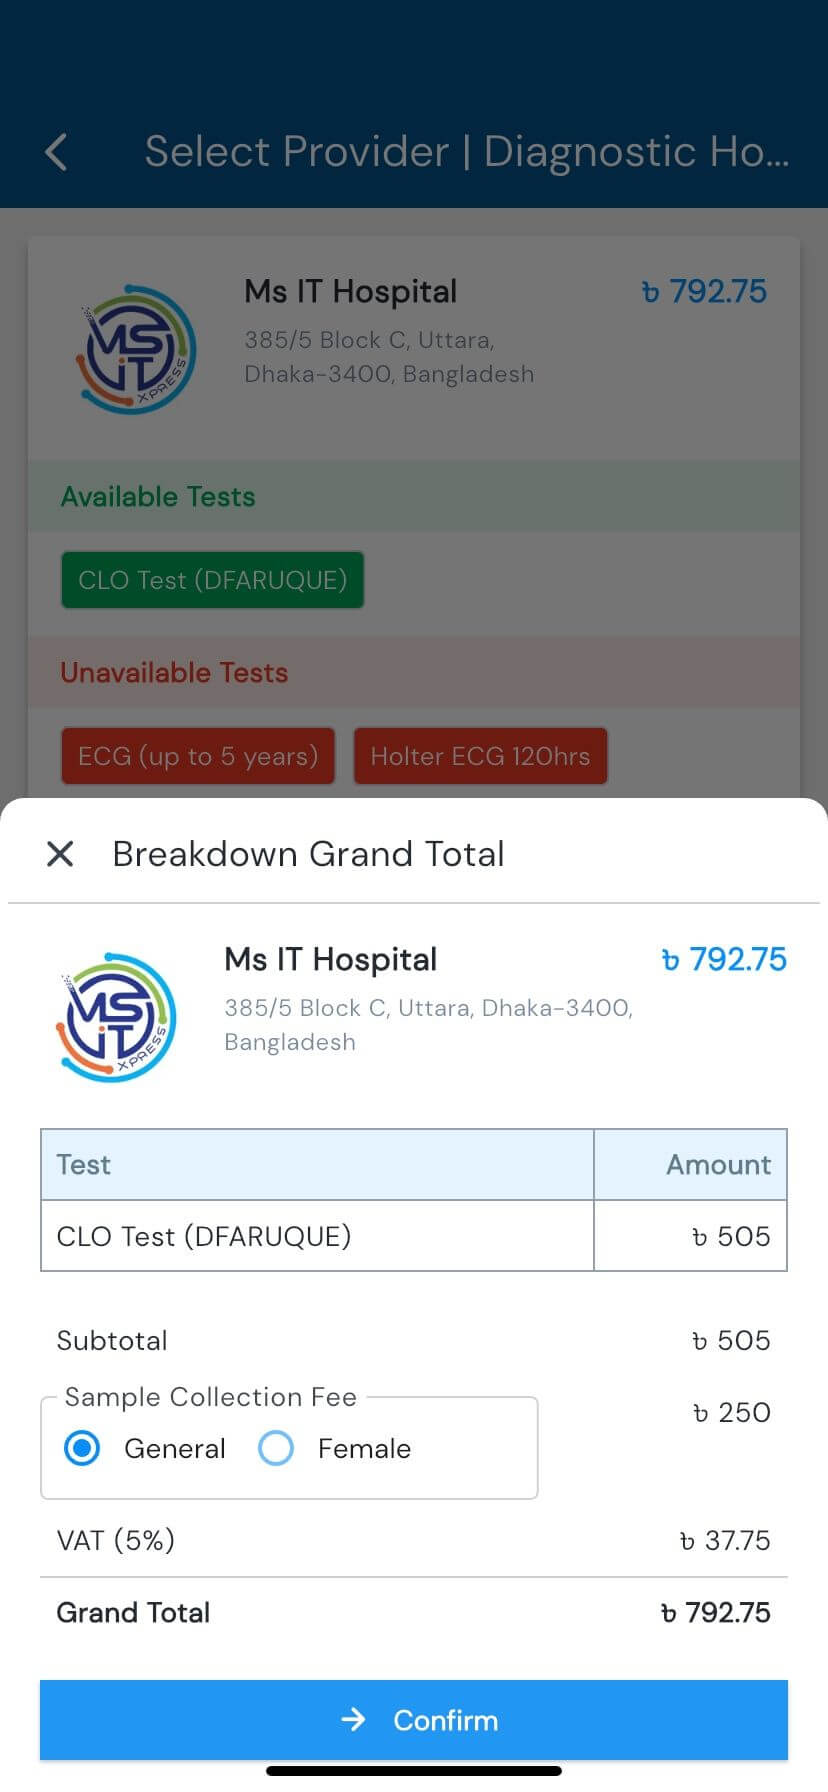828x1792 pixels.
Task: Tap the ECG (up to 5 years) chip
Action: [x=198, y=756]
